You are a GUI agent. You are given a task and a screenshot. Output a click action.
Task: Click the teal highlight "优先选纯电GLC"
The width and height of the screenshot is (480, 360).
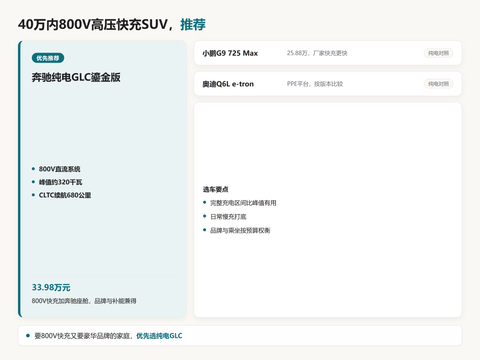click(159, 336)
